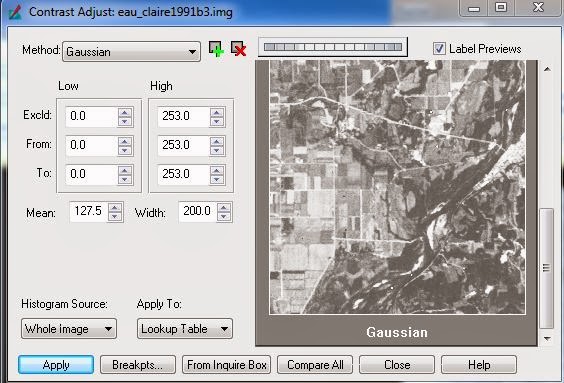Click the Compare All button
This screenshot has width=564, height=383.
pos(315,365)
